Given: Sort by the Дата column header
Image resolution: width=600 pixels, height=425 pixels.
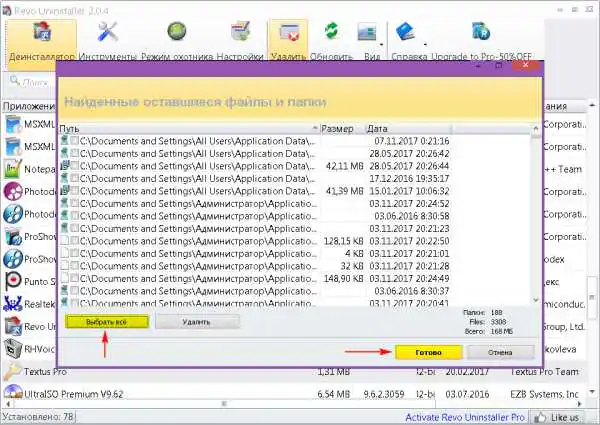Looking at the screenshot, I should point(409,129).
